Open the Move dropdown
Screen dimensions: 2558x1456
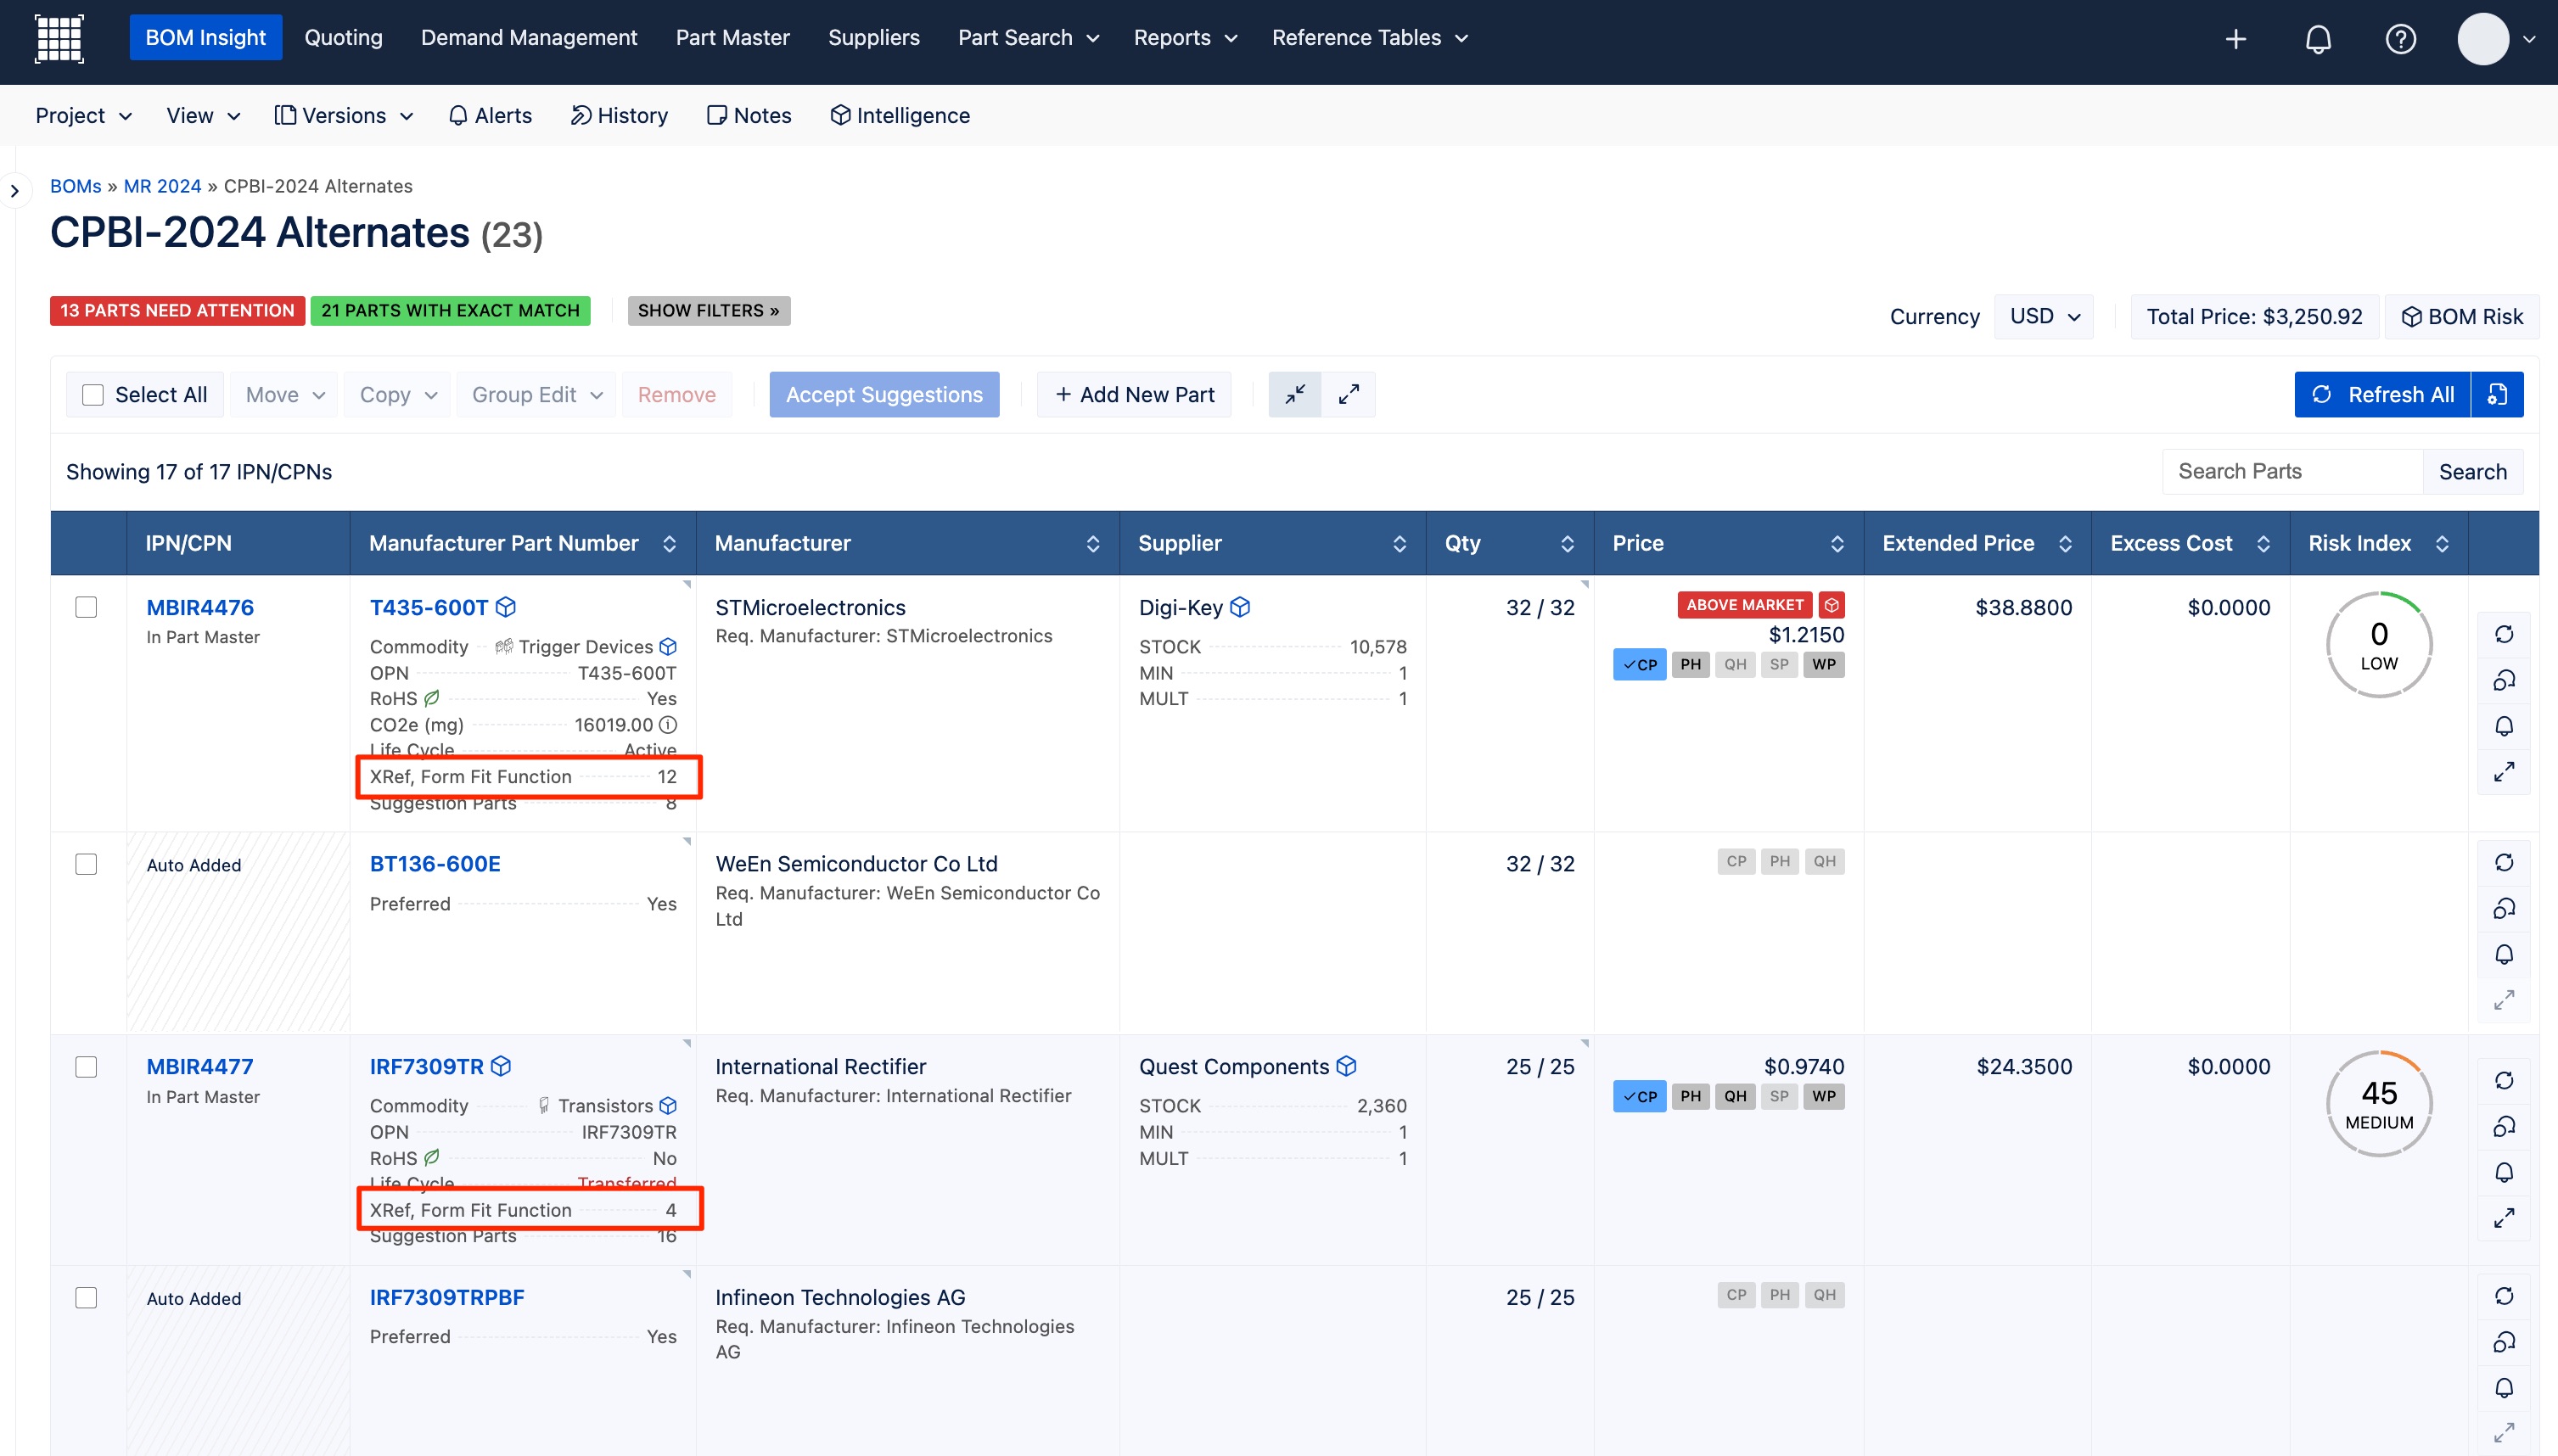[x=284, y=395]
